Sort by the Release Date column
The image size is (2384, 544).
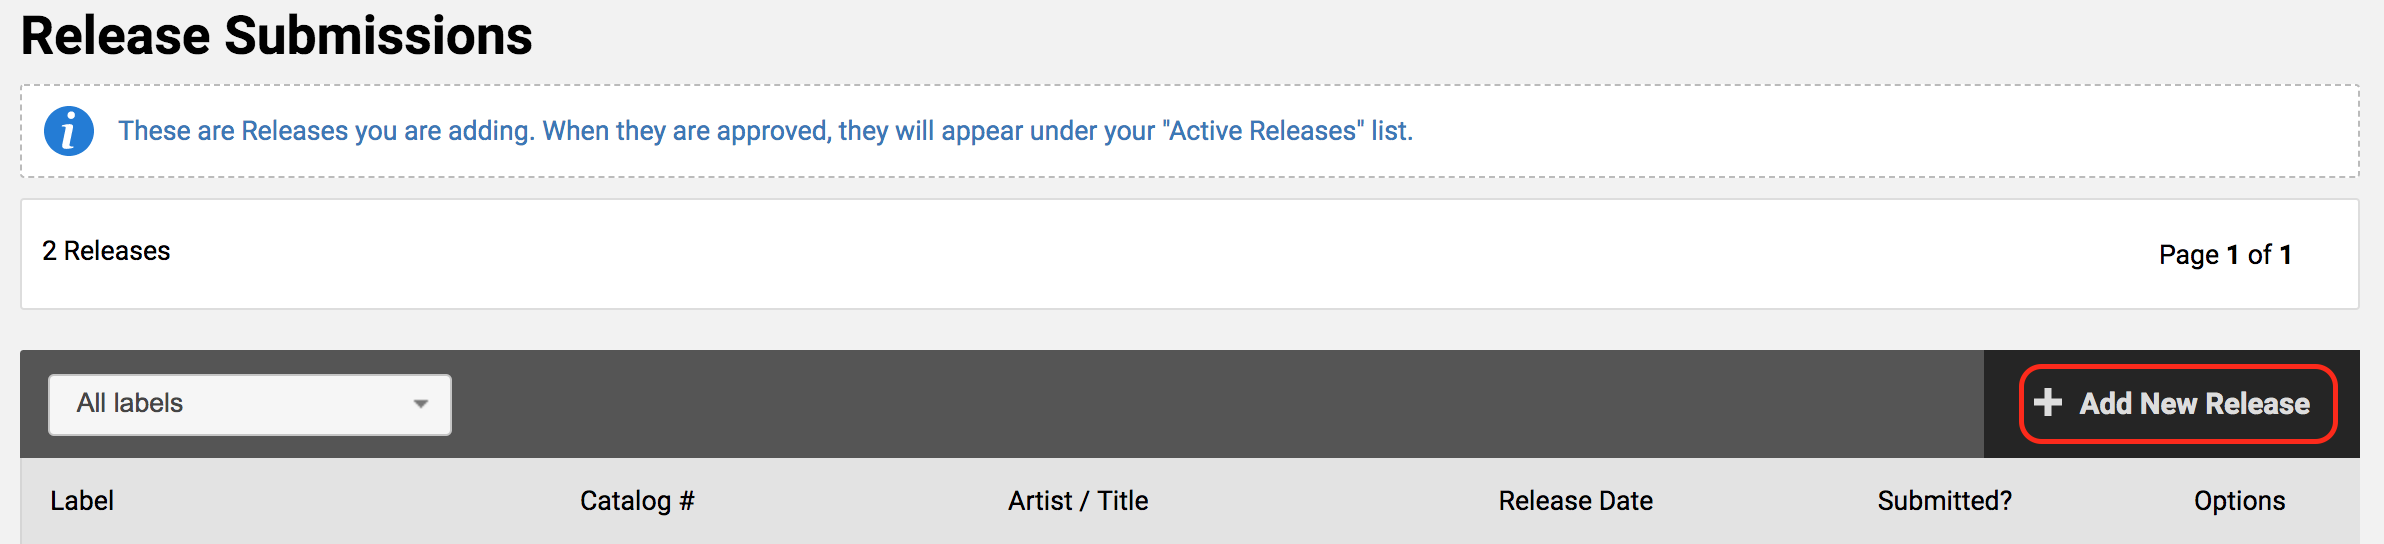point(1575,501)
